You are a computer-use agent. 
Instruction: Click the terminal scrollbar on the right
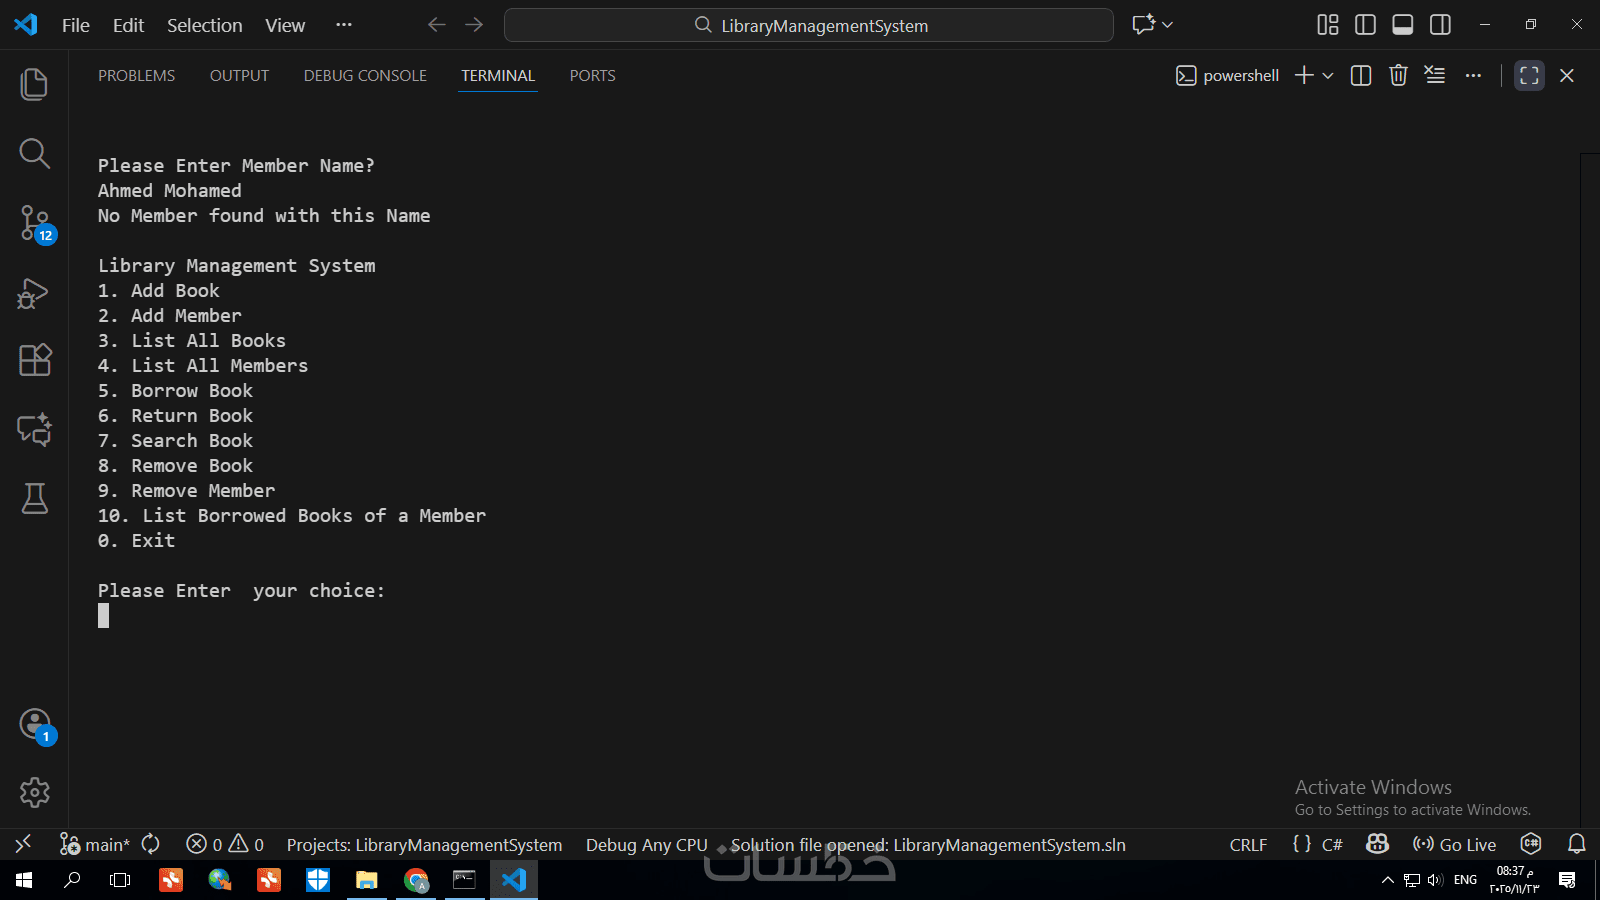[x=1589, y=490]
